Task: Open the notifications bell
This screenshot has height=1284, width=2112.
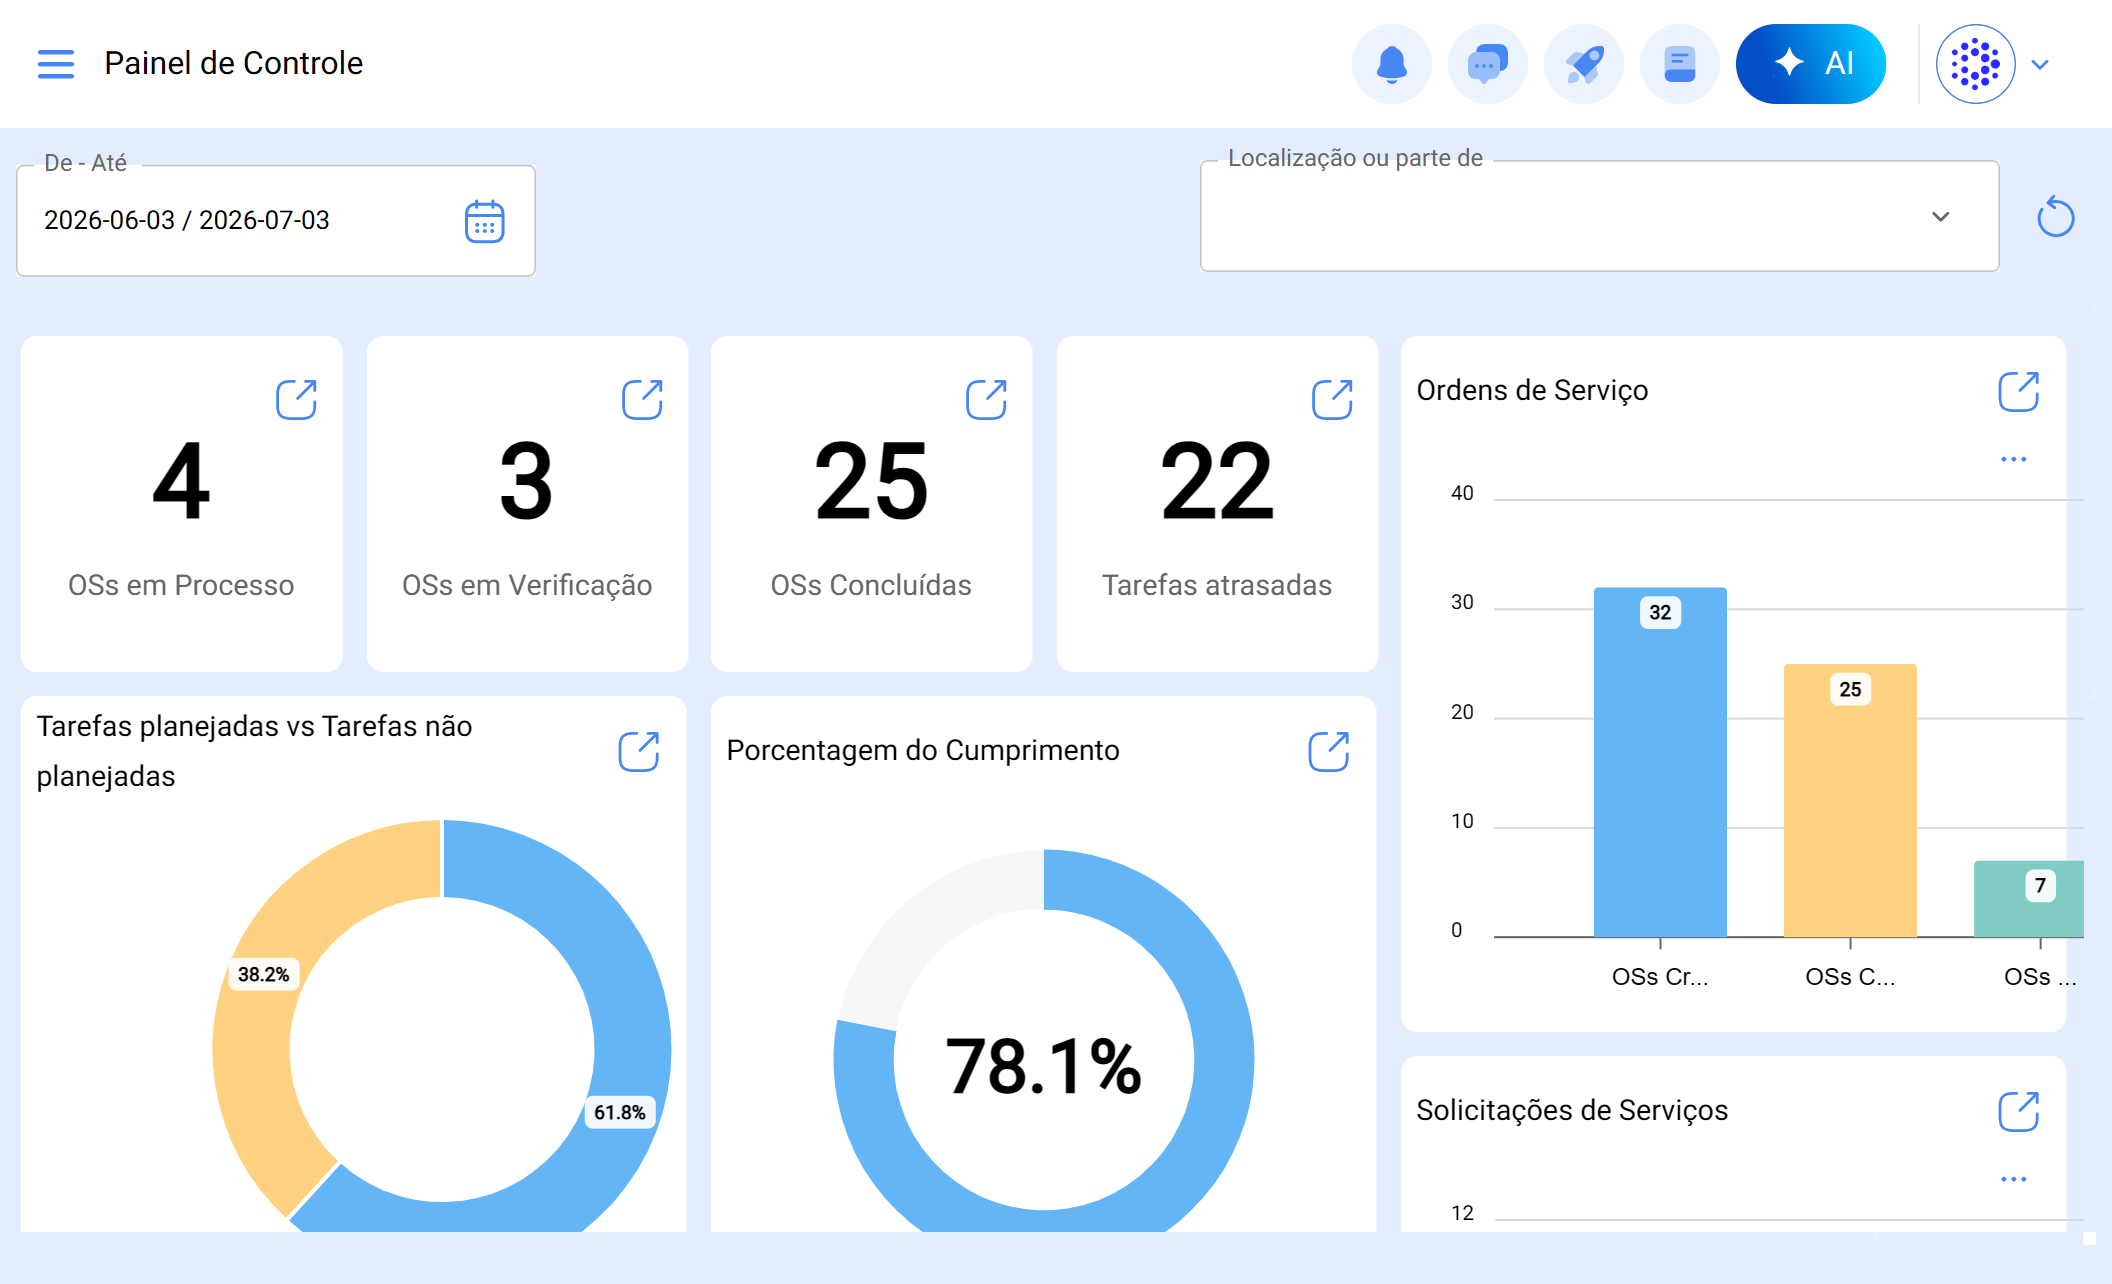Action: 1392,64
